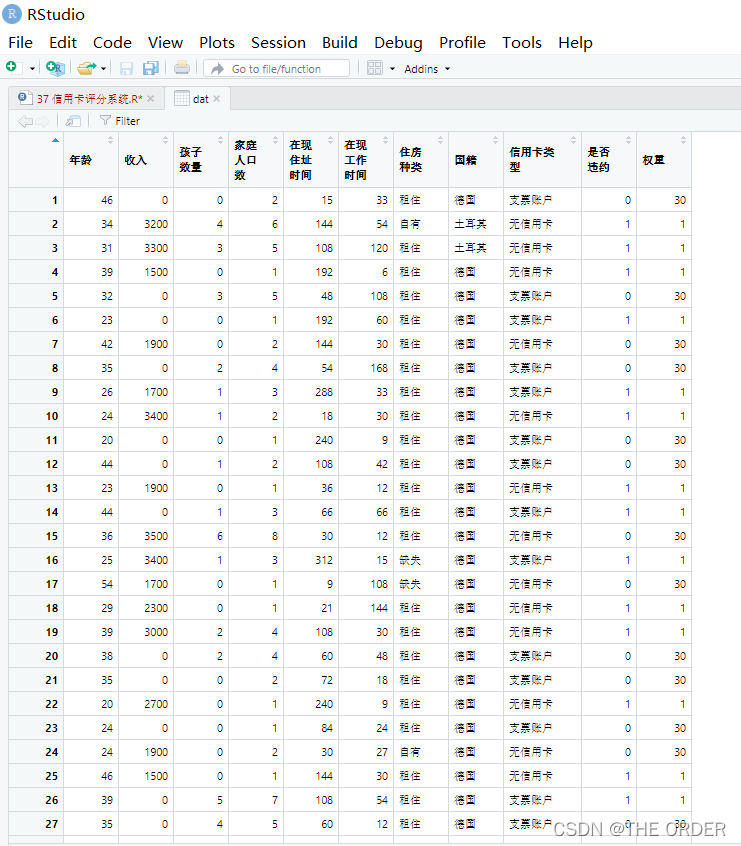Click the Open File folder icon
The image size is (741, 846).
pos(86,68)
